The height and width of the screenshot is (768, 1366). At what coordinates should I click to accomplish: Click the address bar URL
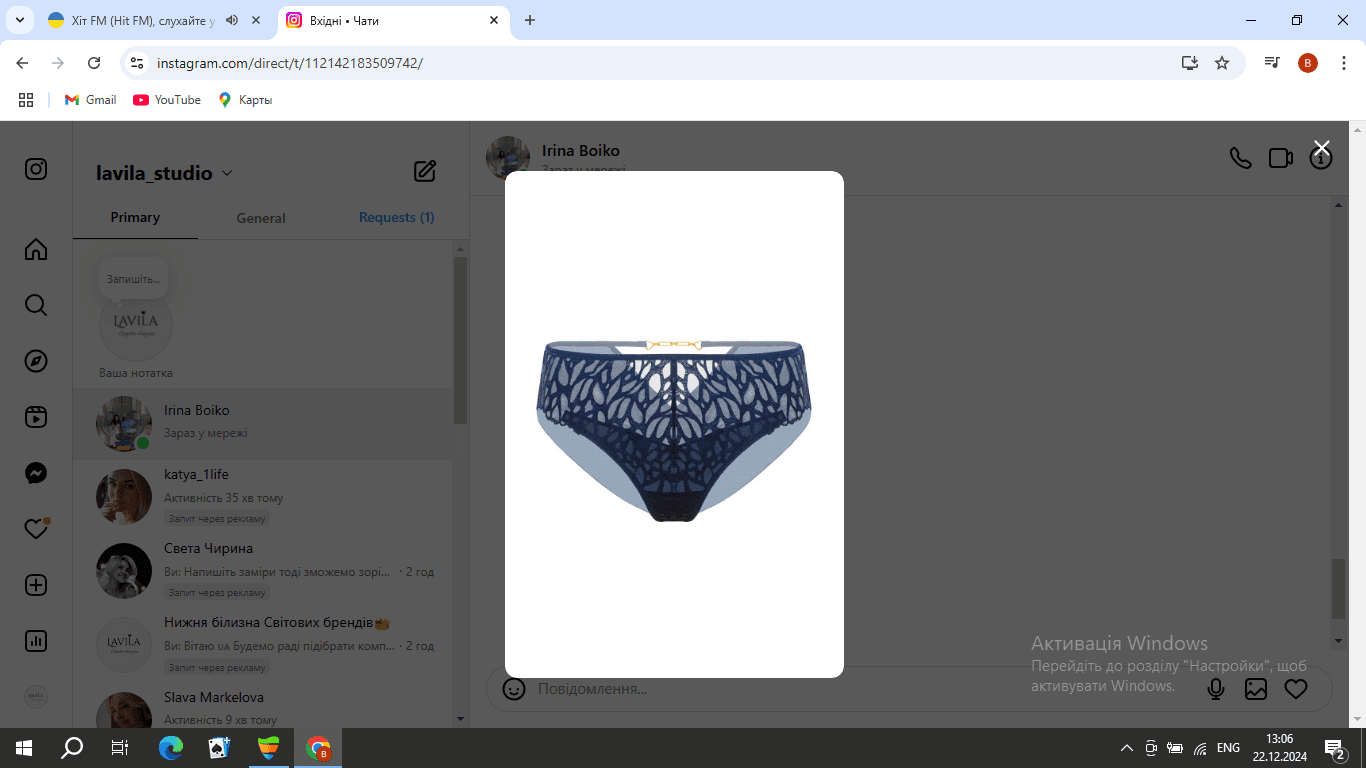coord(290,63)
